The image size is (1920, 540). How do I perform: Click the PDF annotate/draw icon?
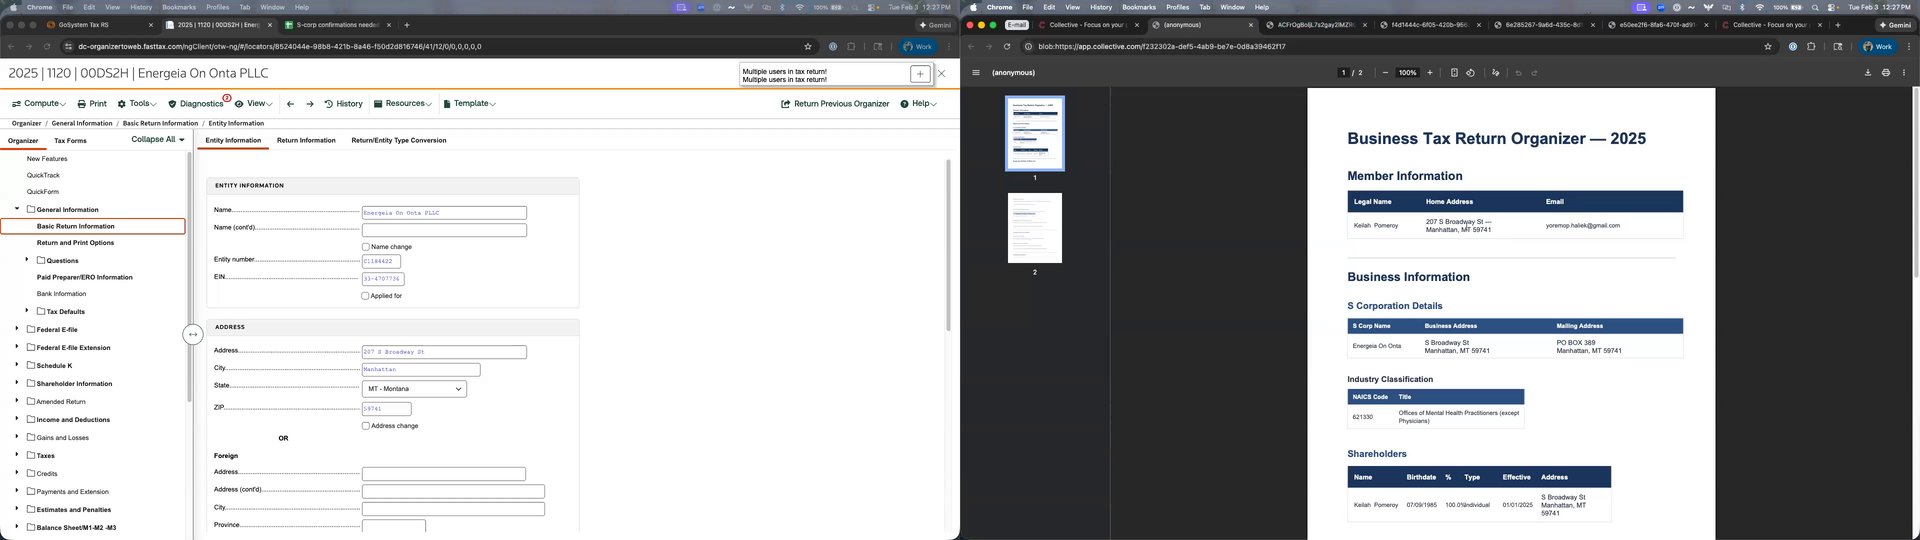[x=1495, y=72]
